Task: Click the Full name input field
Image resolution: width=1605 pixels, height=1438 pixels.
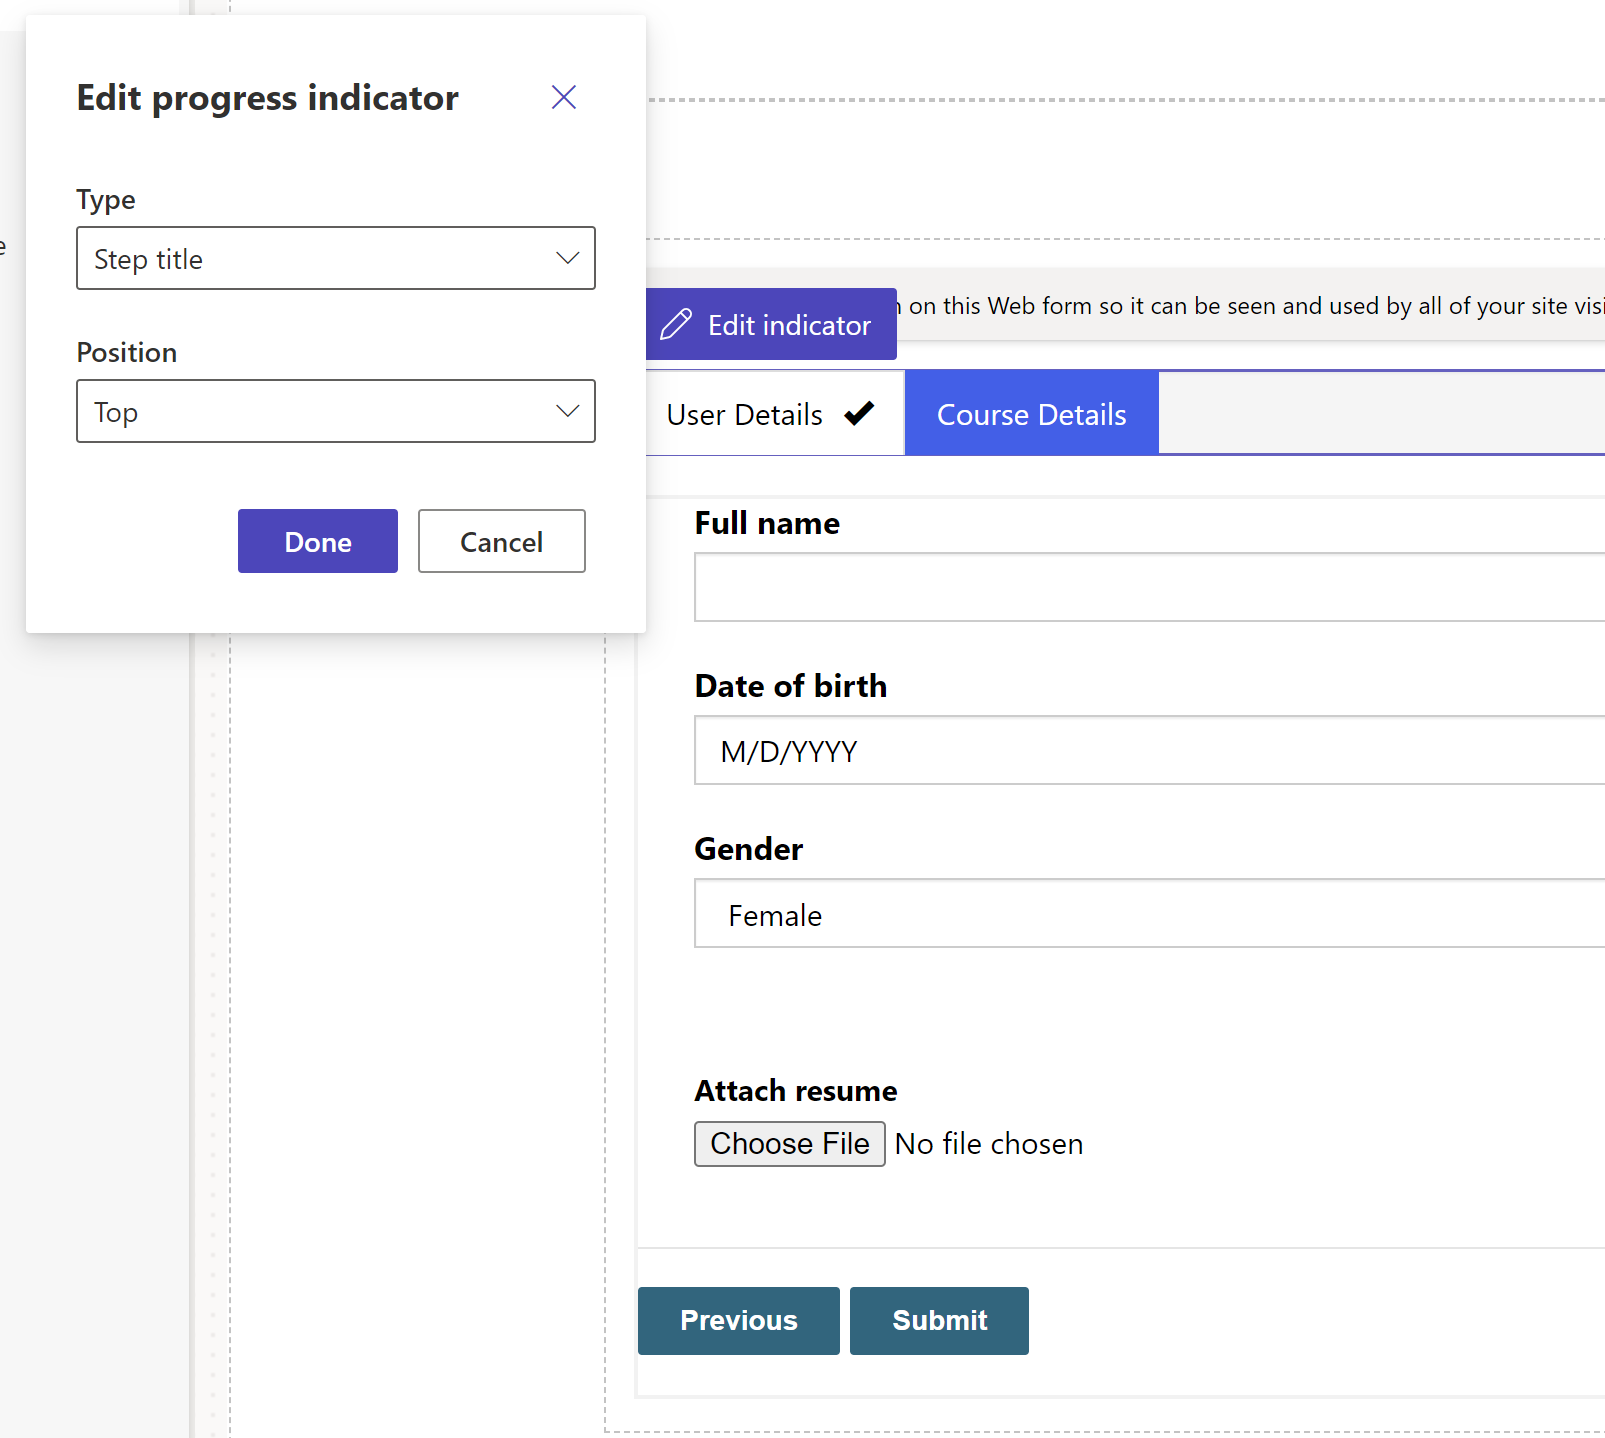Action: pyautogui.click(x=1100, y=587)
